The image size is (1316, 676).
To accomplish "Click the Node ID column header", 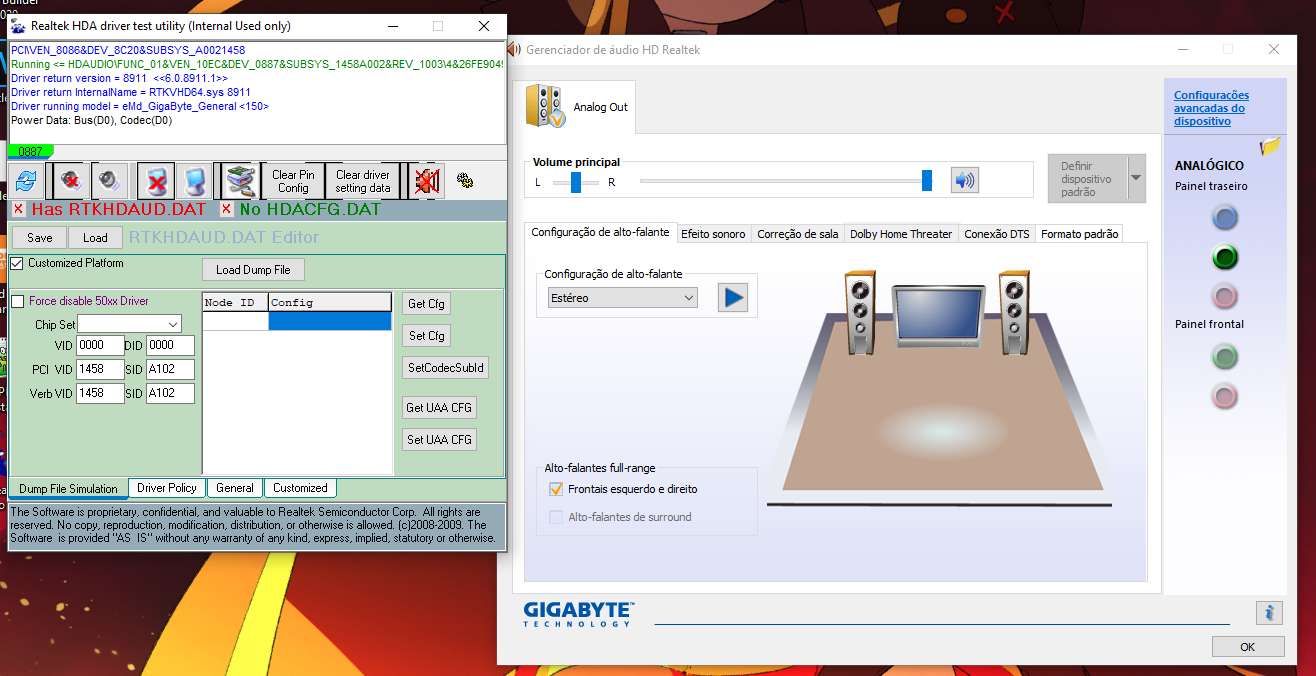I will tap(236, 302).
